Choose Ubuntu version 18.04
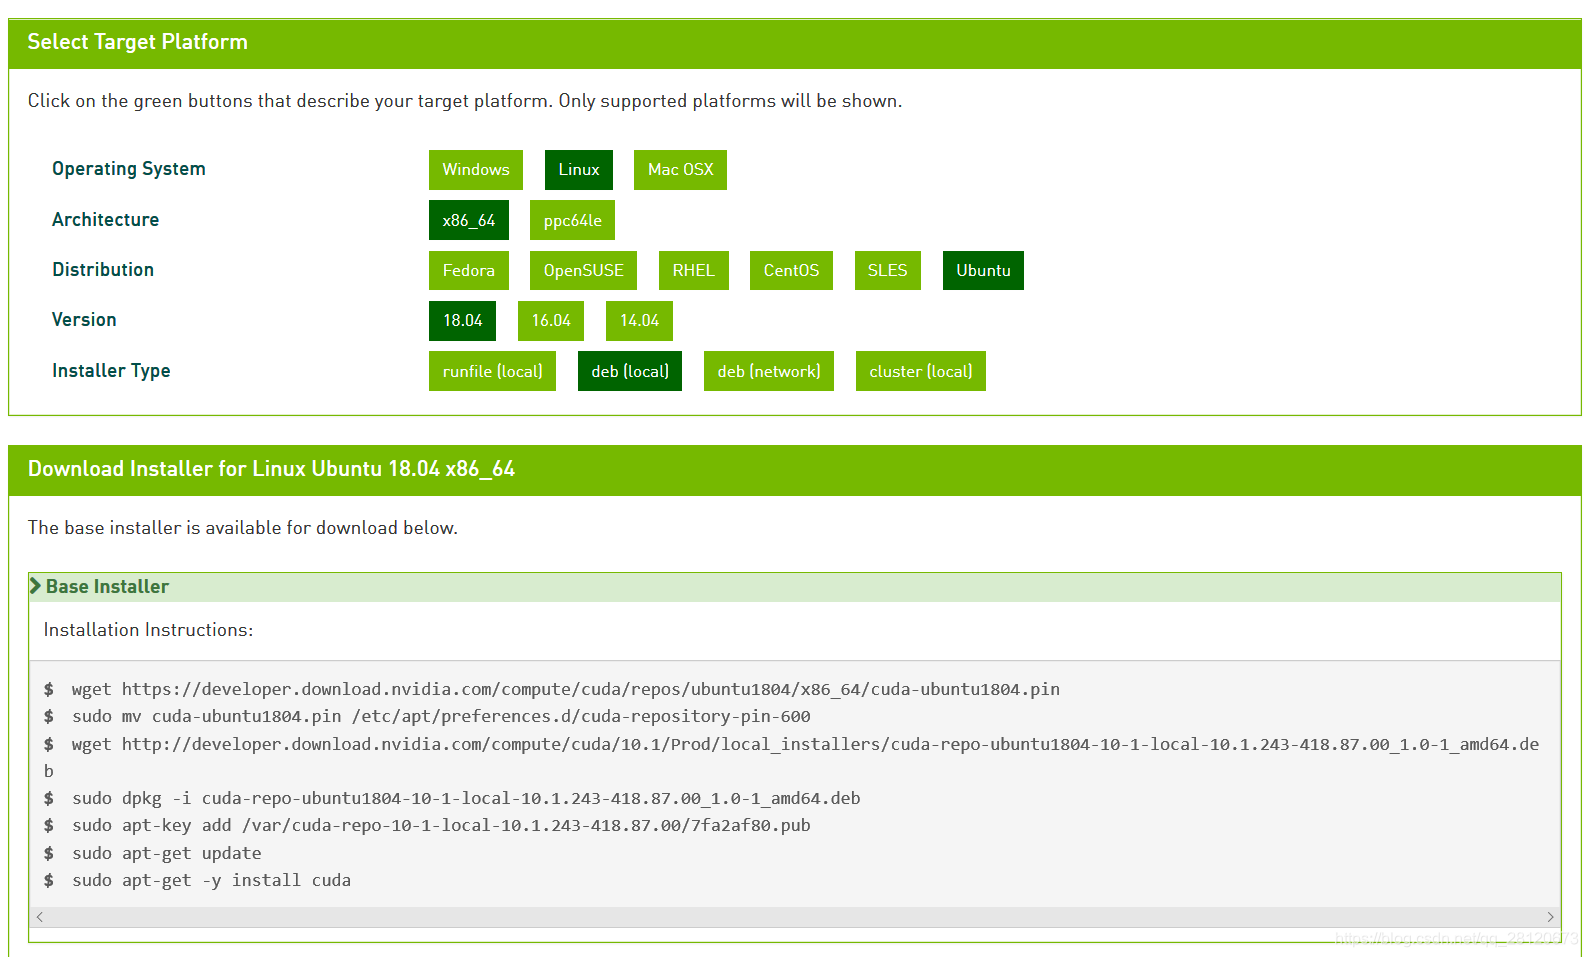Viewport: 1588px width, 957px height. click(462, 320)
